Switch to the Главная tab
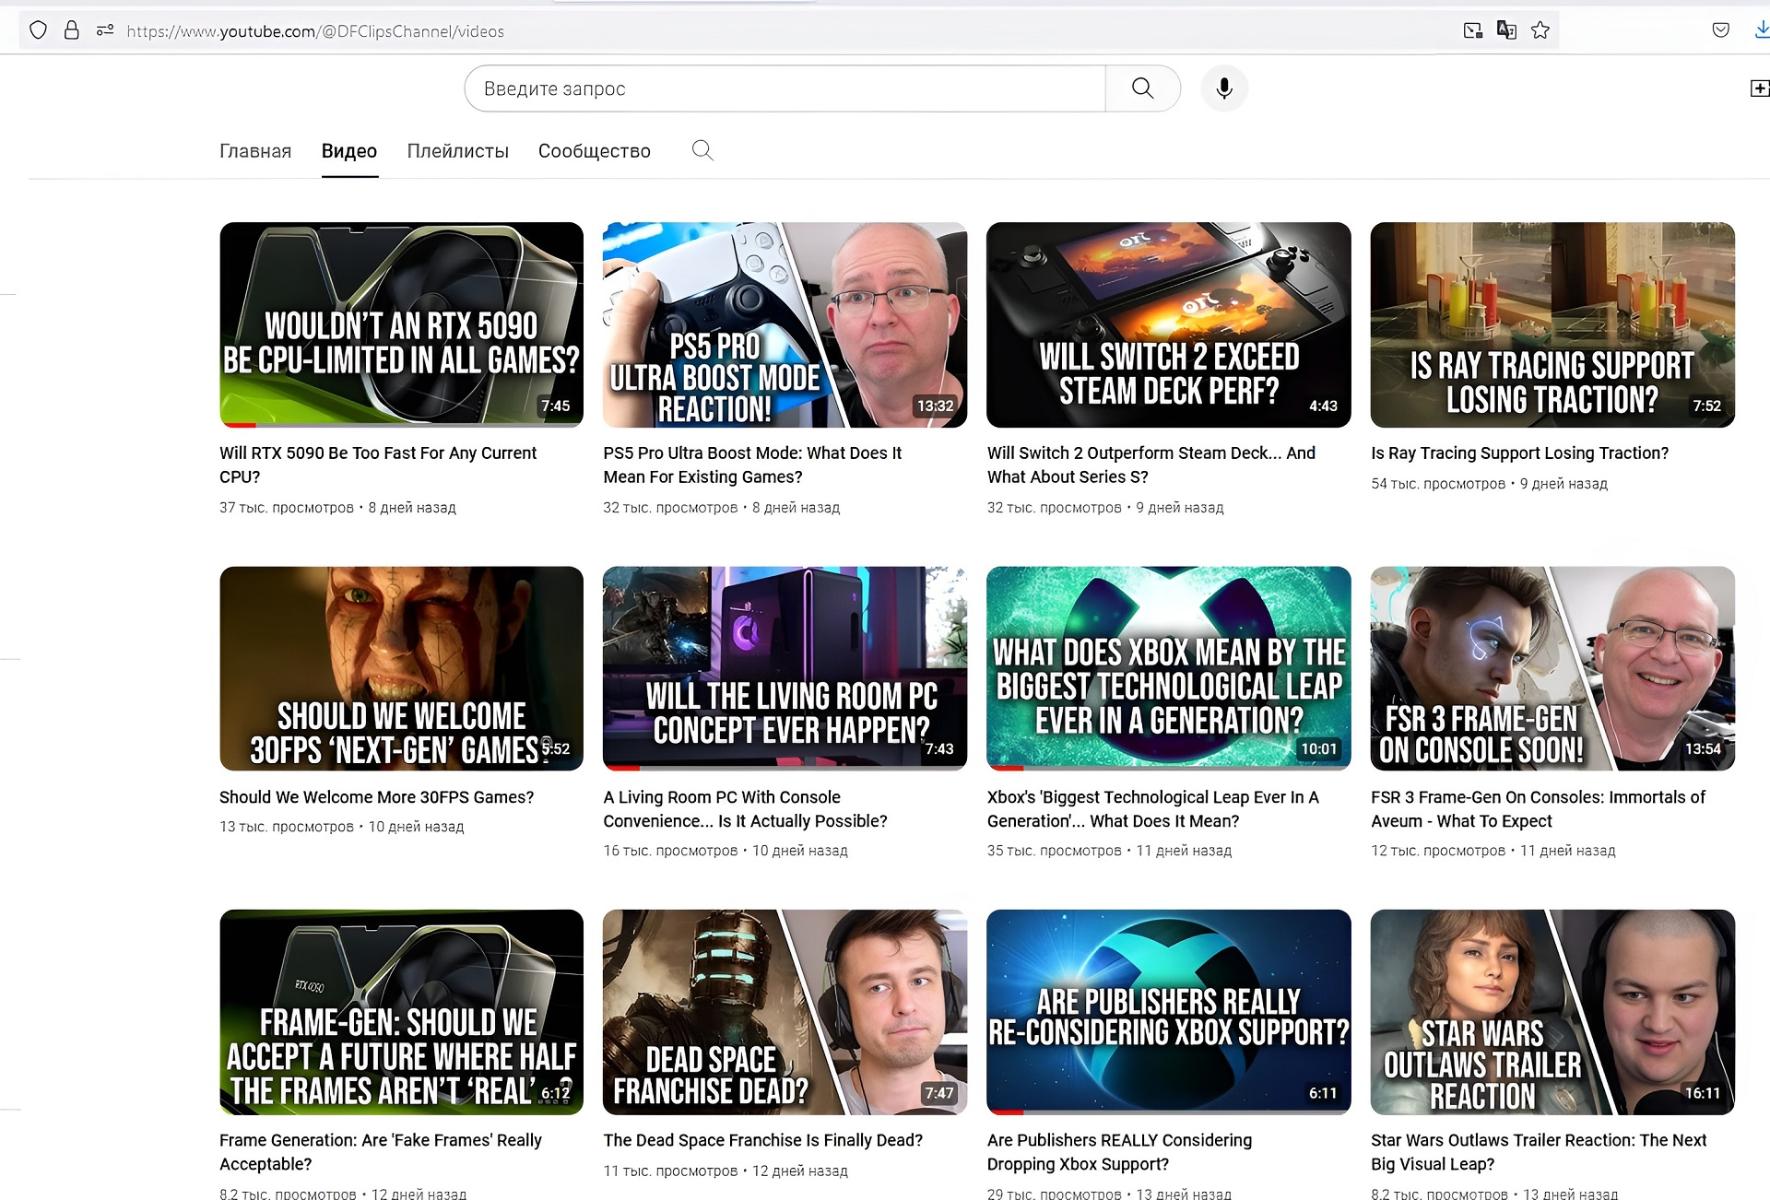1770x1200 pixels. 255,151
